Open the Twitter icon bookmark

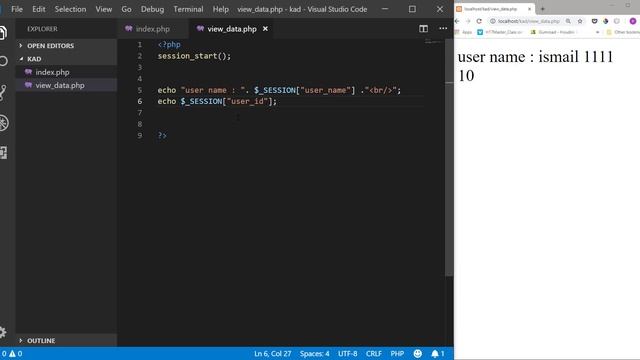click(480, 32)
